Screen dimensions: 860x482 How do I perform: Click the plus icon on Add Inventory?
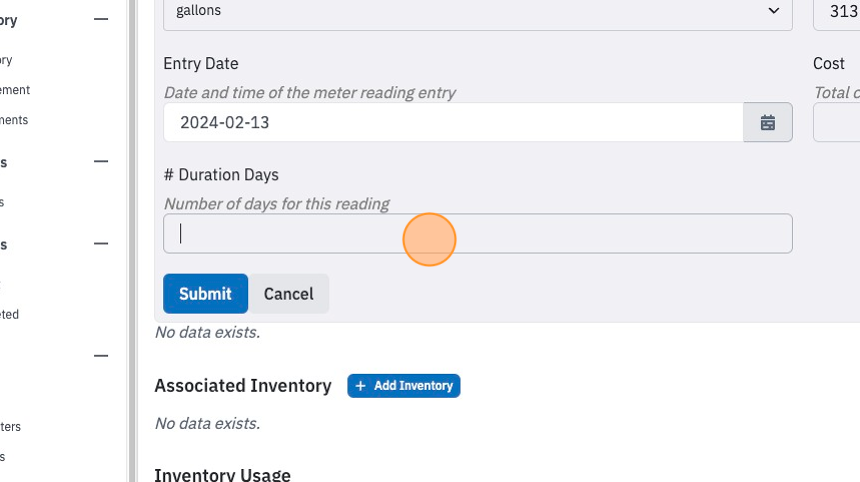click(360, 386)
